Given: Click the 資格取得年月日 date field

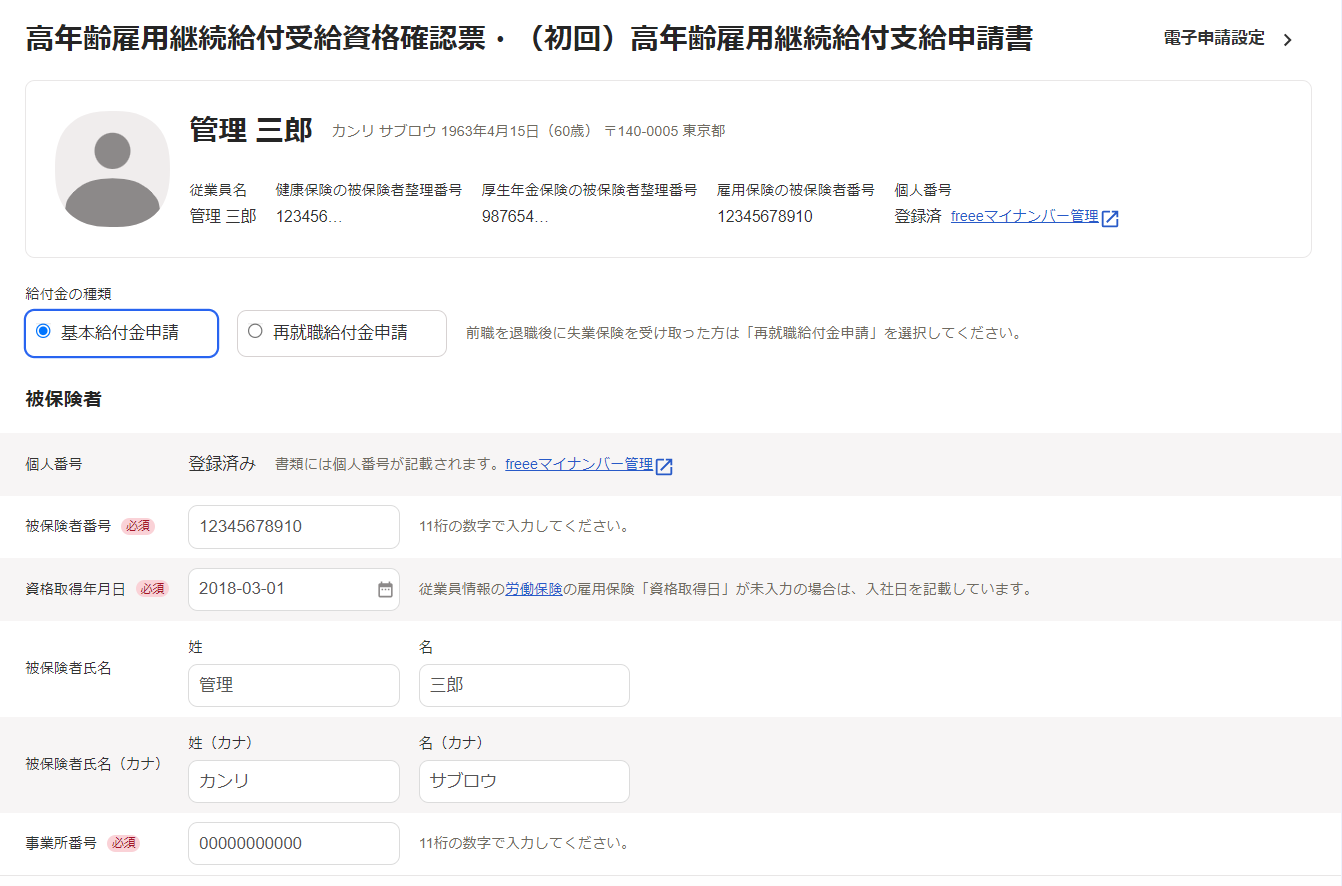Looking at the screenshot, I should click(294, 589).
